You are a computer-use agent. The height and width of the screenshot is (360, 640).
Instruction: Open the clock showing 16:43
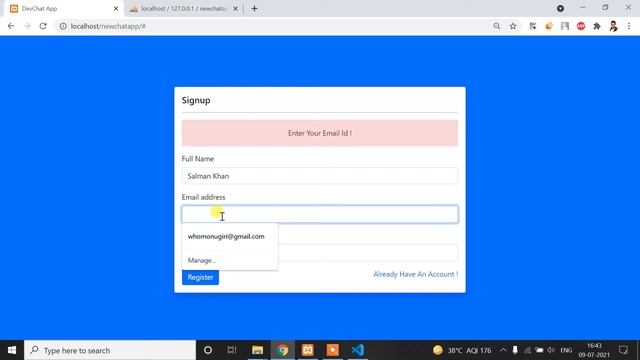click(x=594, y=350)
